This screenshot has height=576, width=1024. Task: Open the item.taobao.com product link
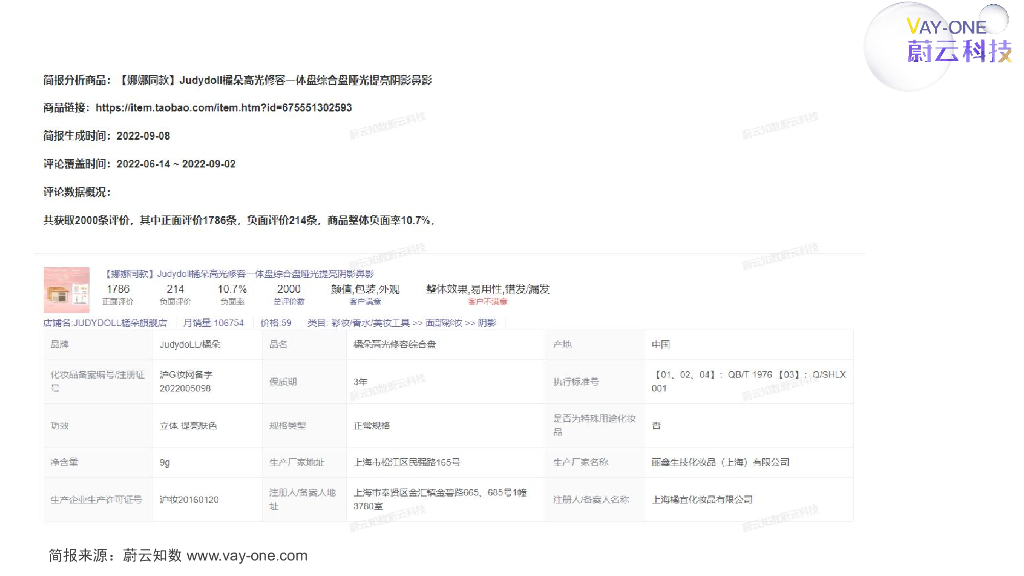tap(223, 108)
